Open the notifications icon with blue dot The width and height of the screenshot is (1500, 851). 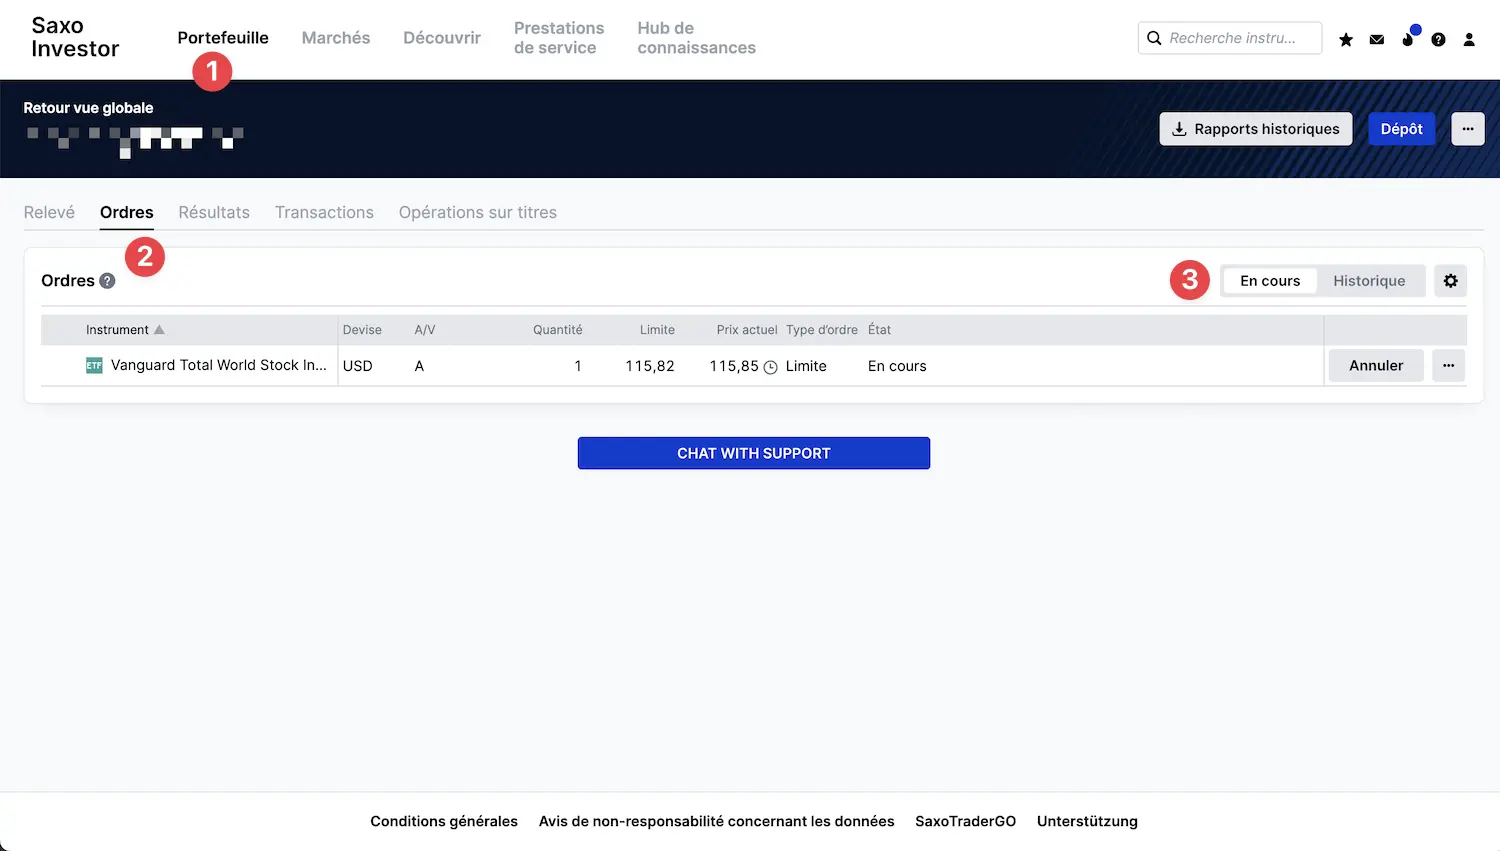pos(1408,39)
